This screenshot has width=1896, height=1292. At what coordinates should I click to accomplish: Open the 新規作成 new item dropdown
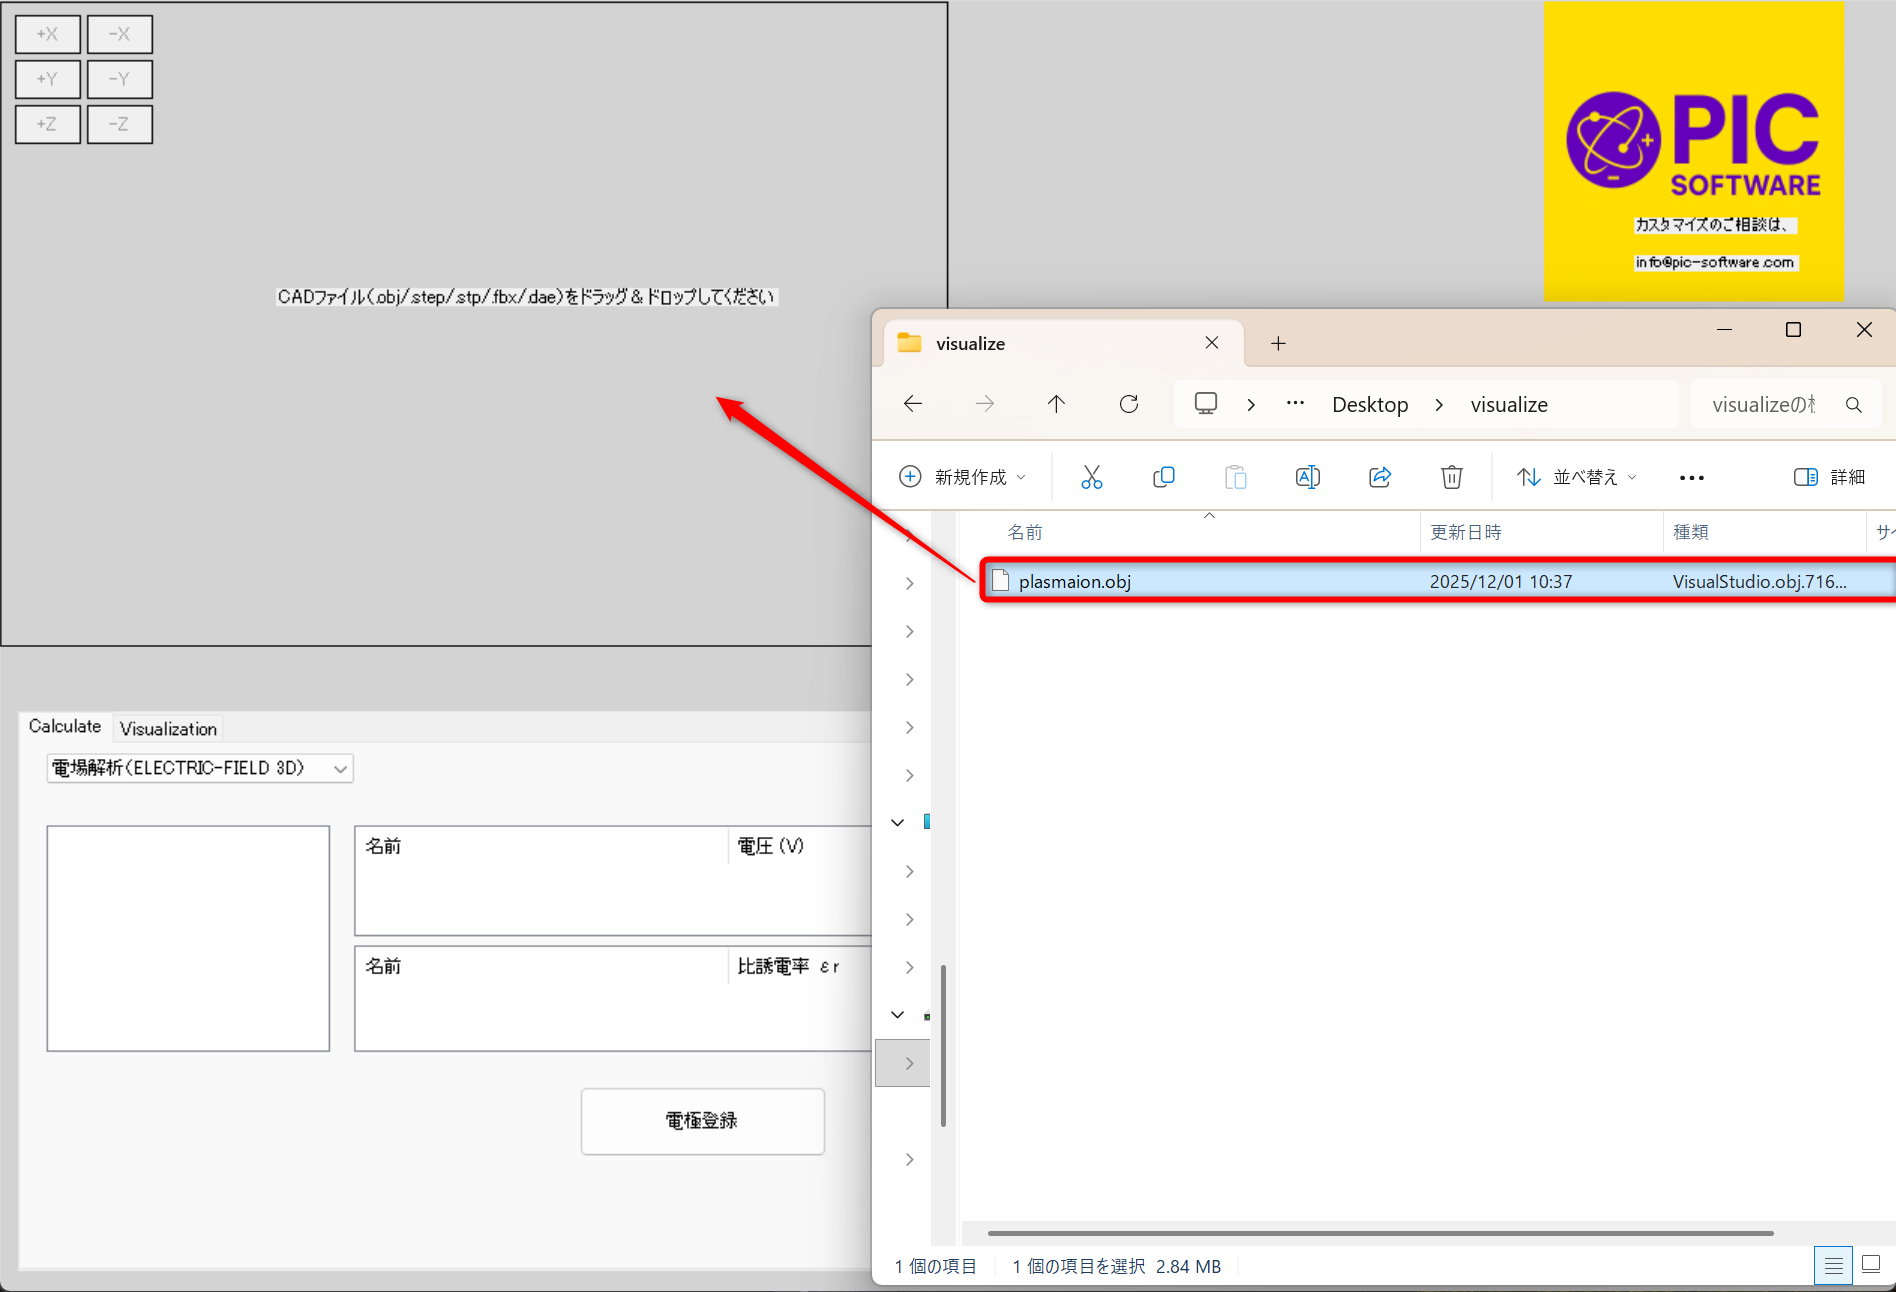pyautogui.click(x=962, y=478)
